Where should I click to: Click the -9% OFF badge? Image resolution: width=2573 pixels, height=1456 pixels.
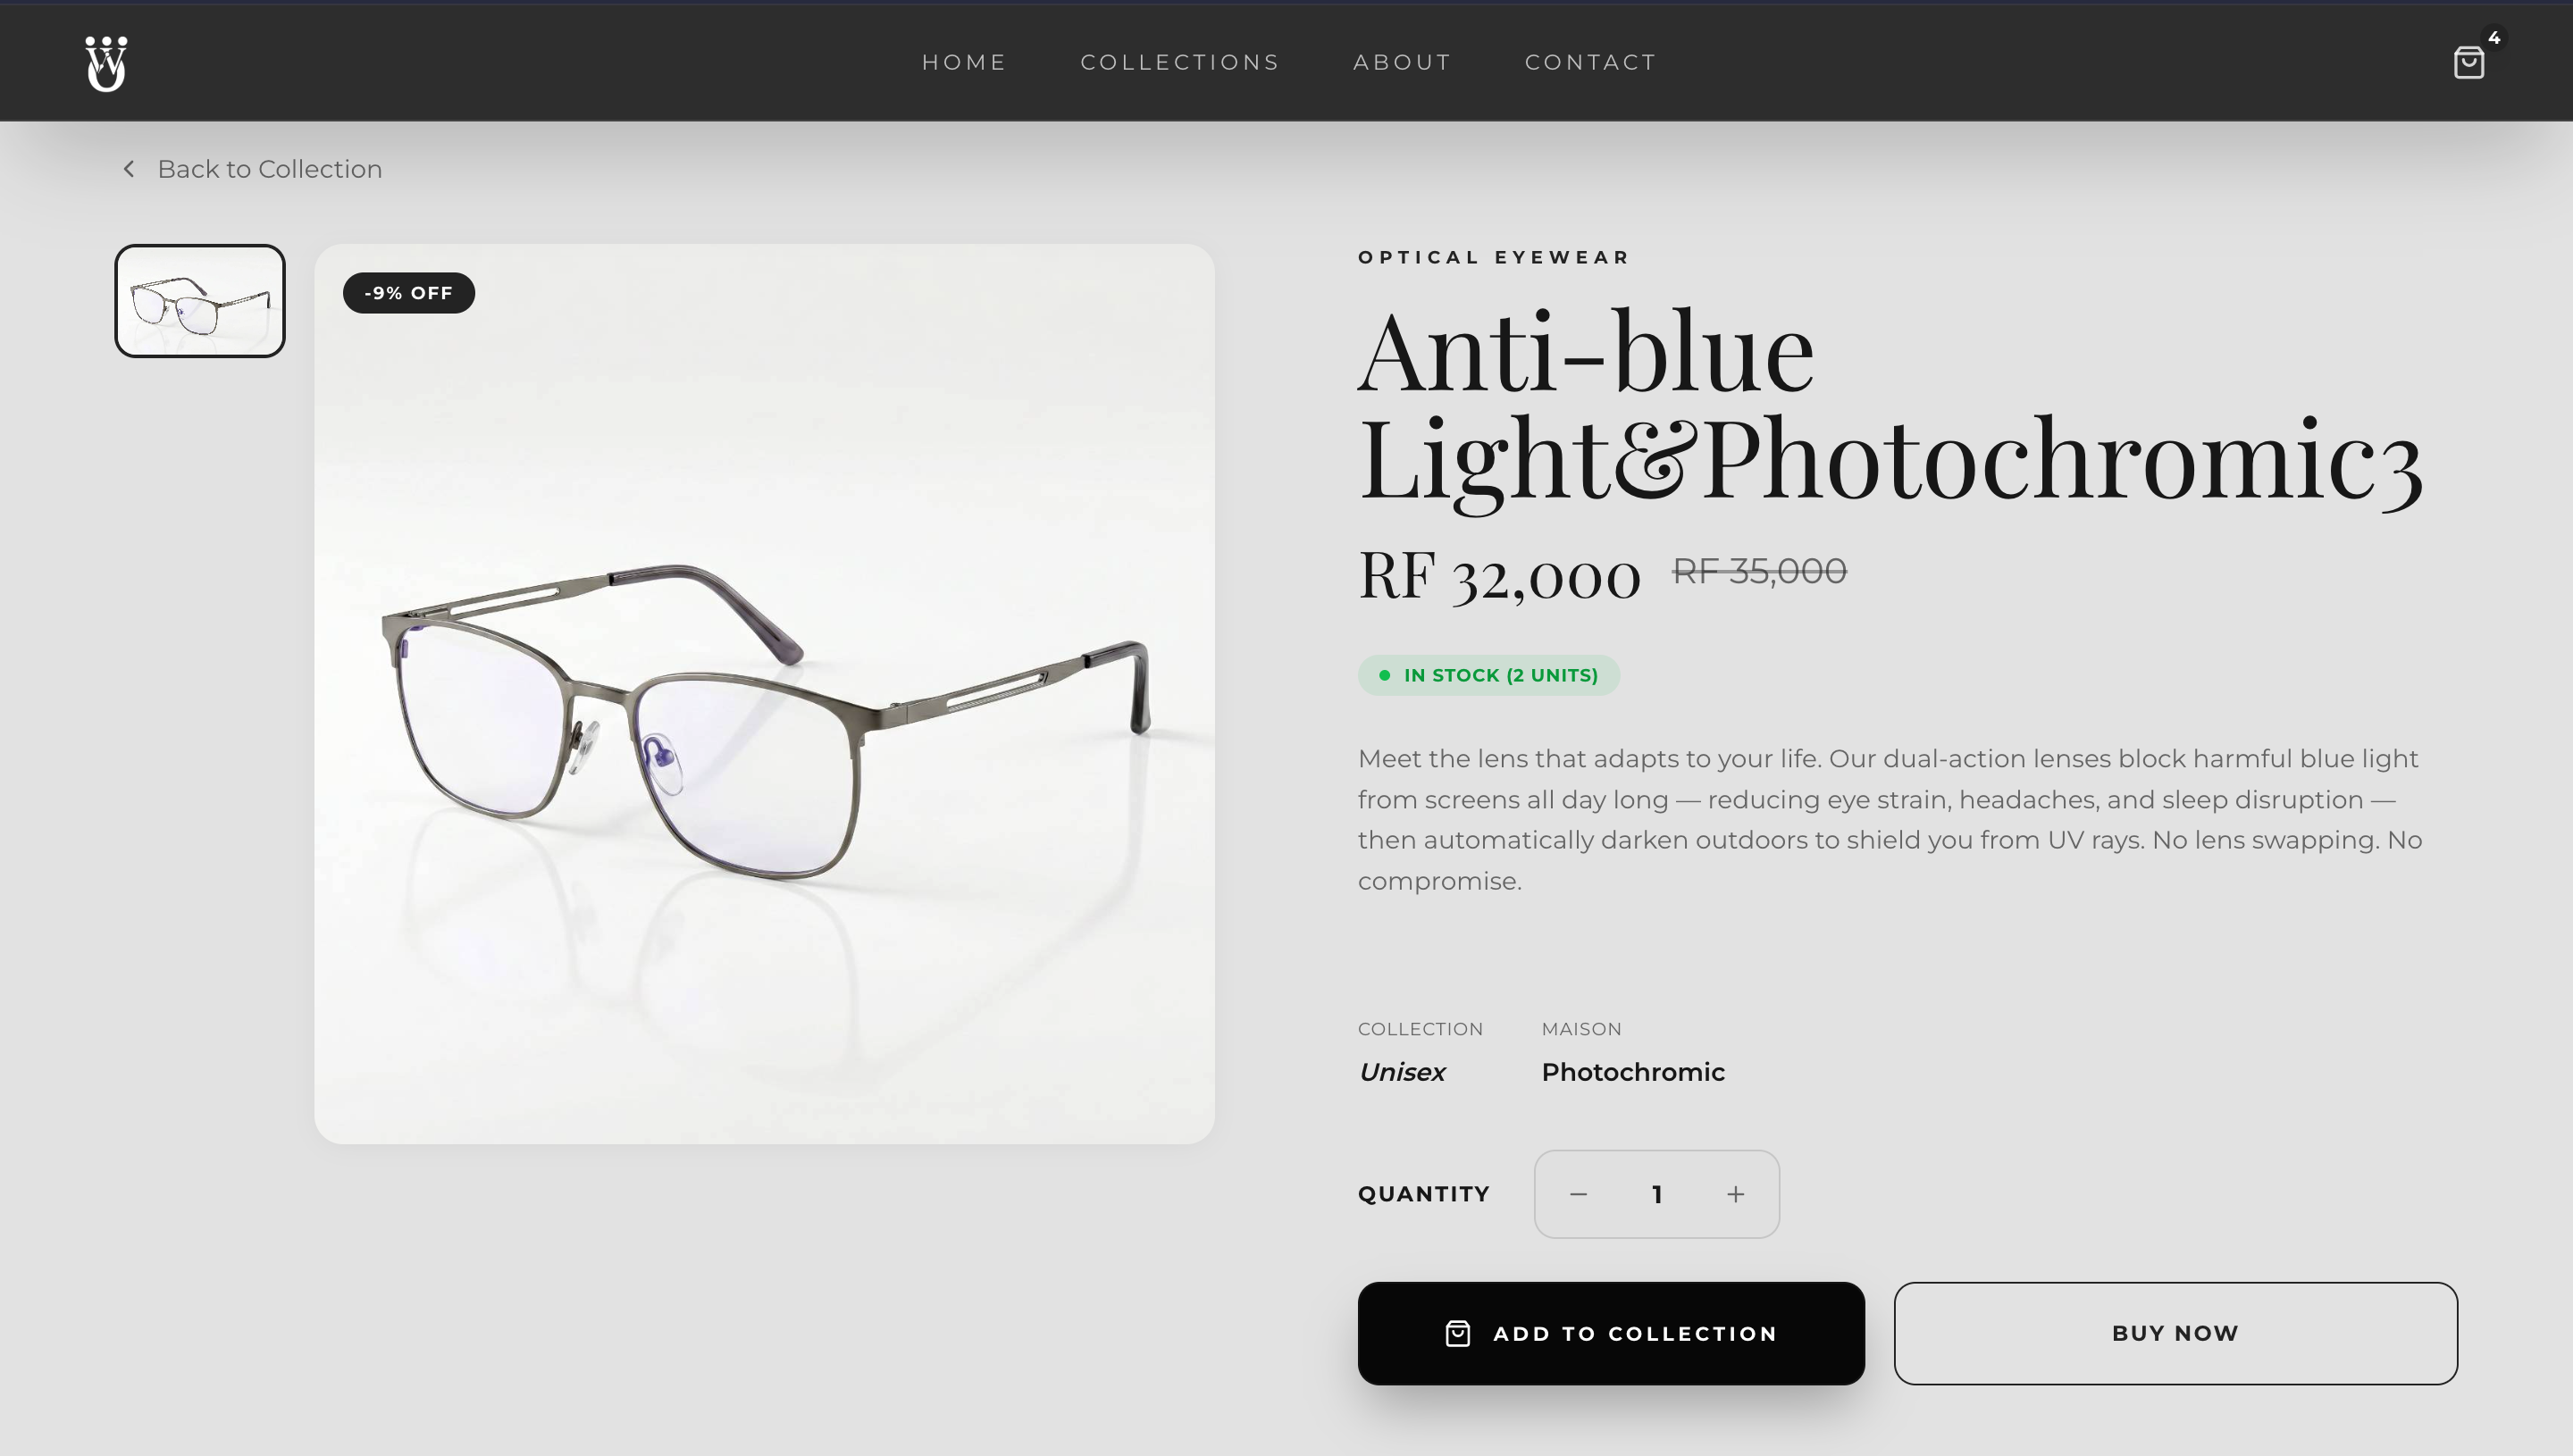[408, 293]
